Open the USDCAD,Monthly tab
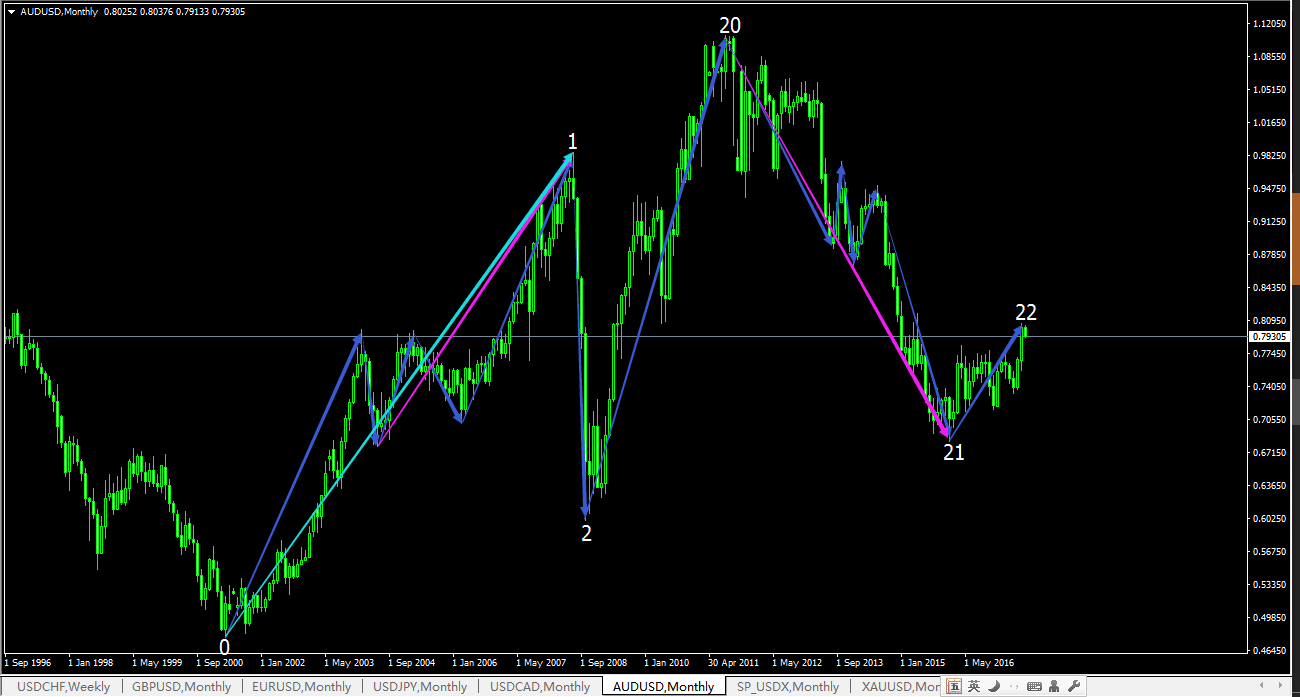 click(x=540, y=687)
